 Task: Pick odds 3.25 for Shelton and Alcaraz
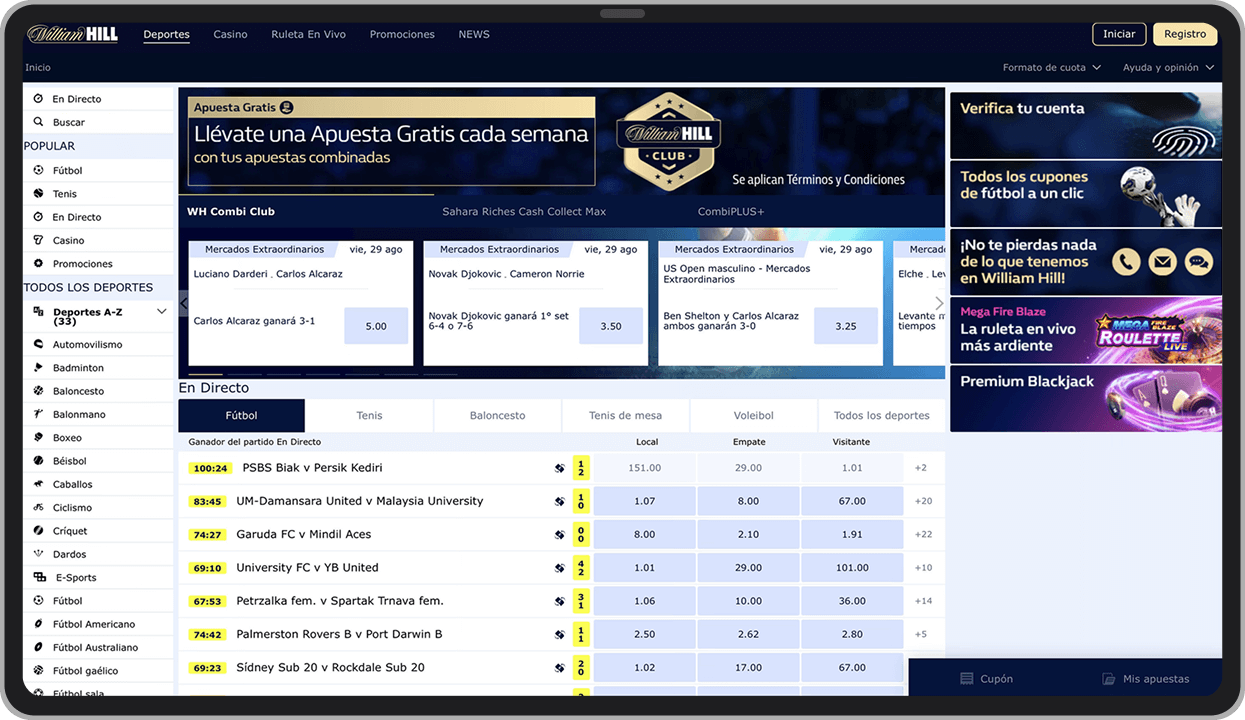846,326
